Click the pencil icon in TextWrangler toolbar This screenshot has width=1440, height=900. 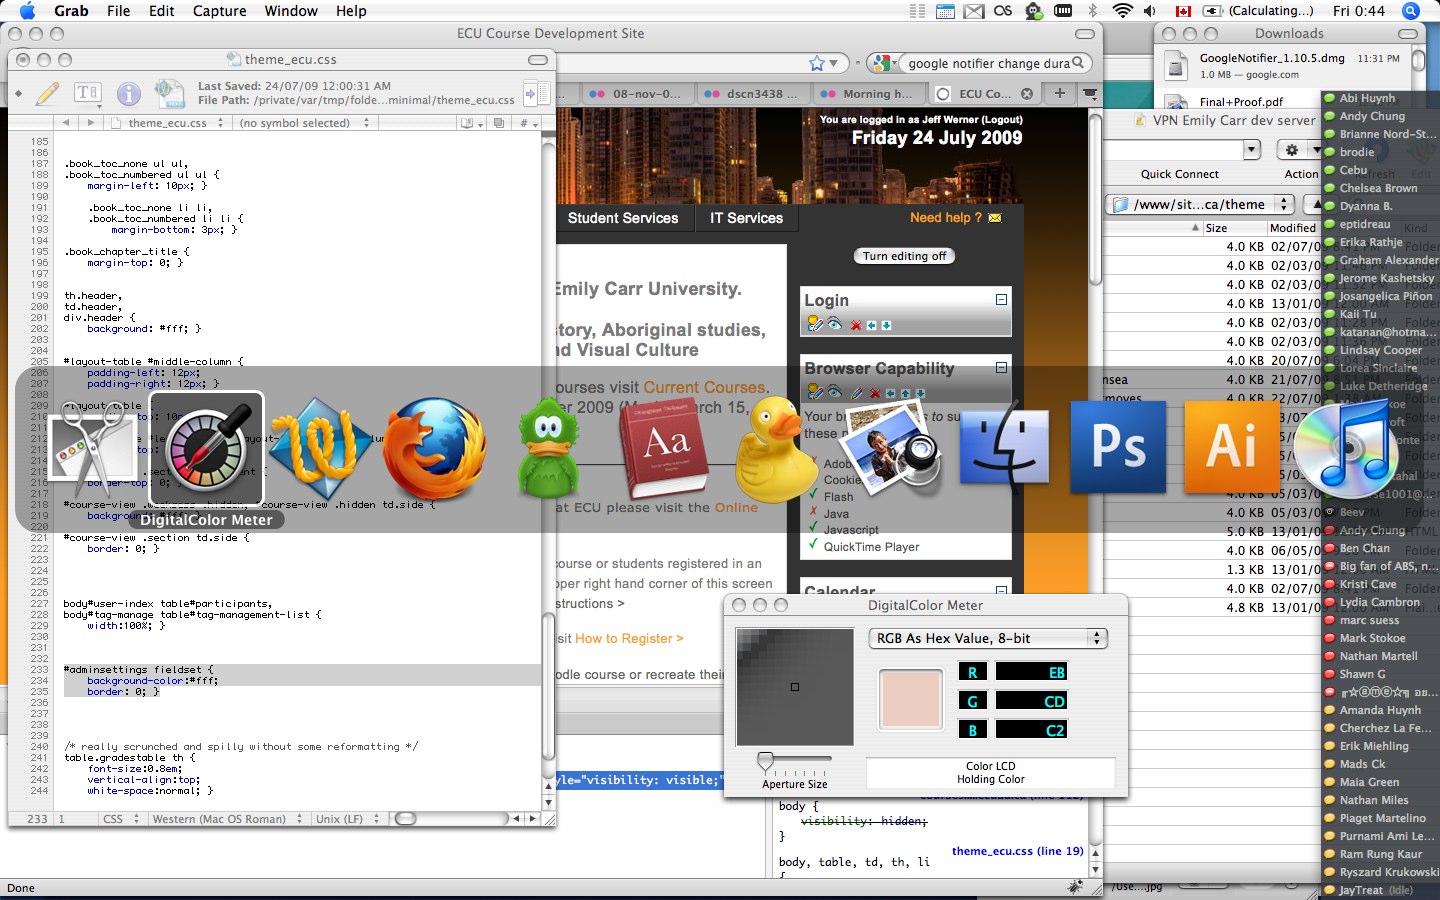tap(47, 94)
